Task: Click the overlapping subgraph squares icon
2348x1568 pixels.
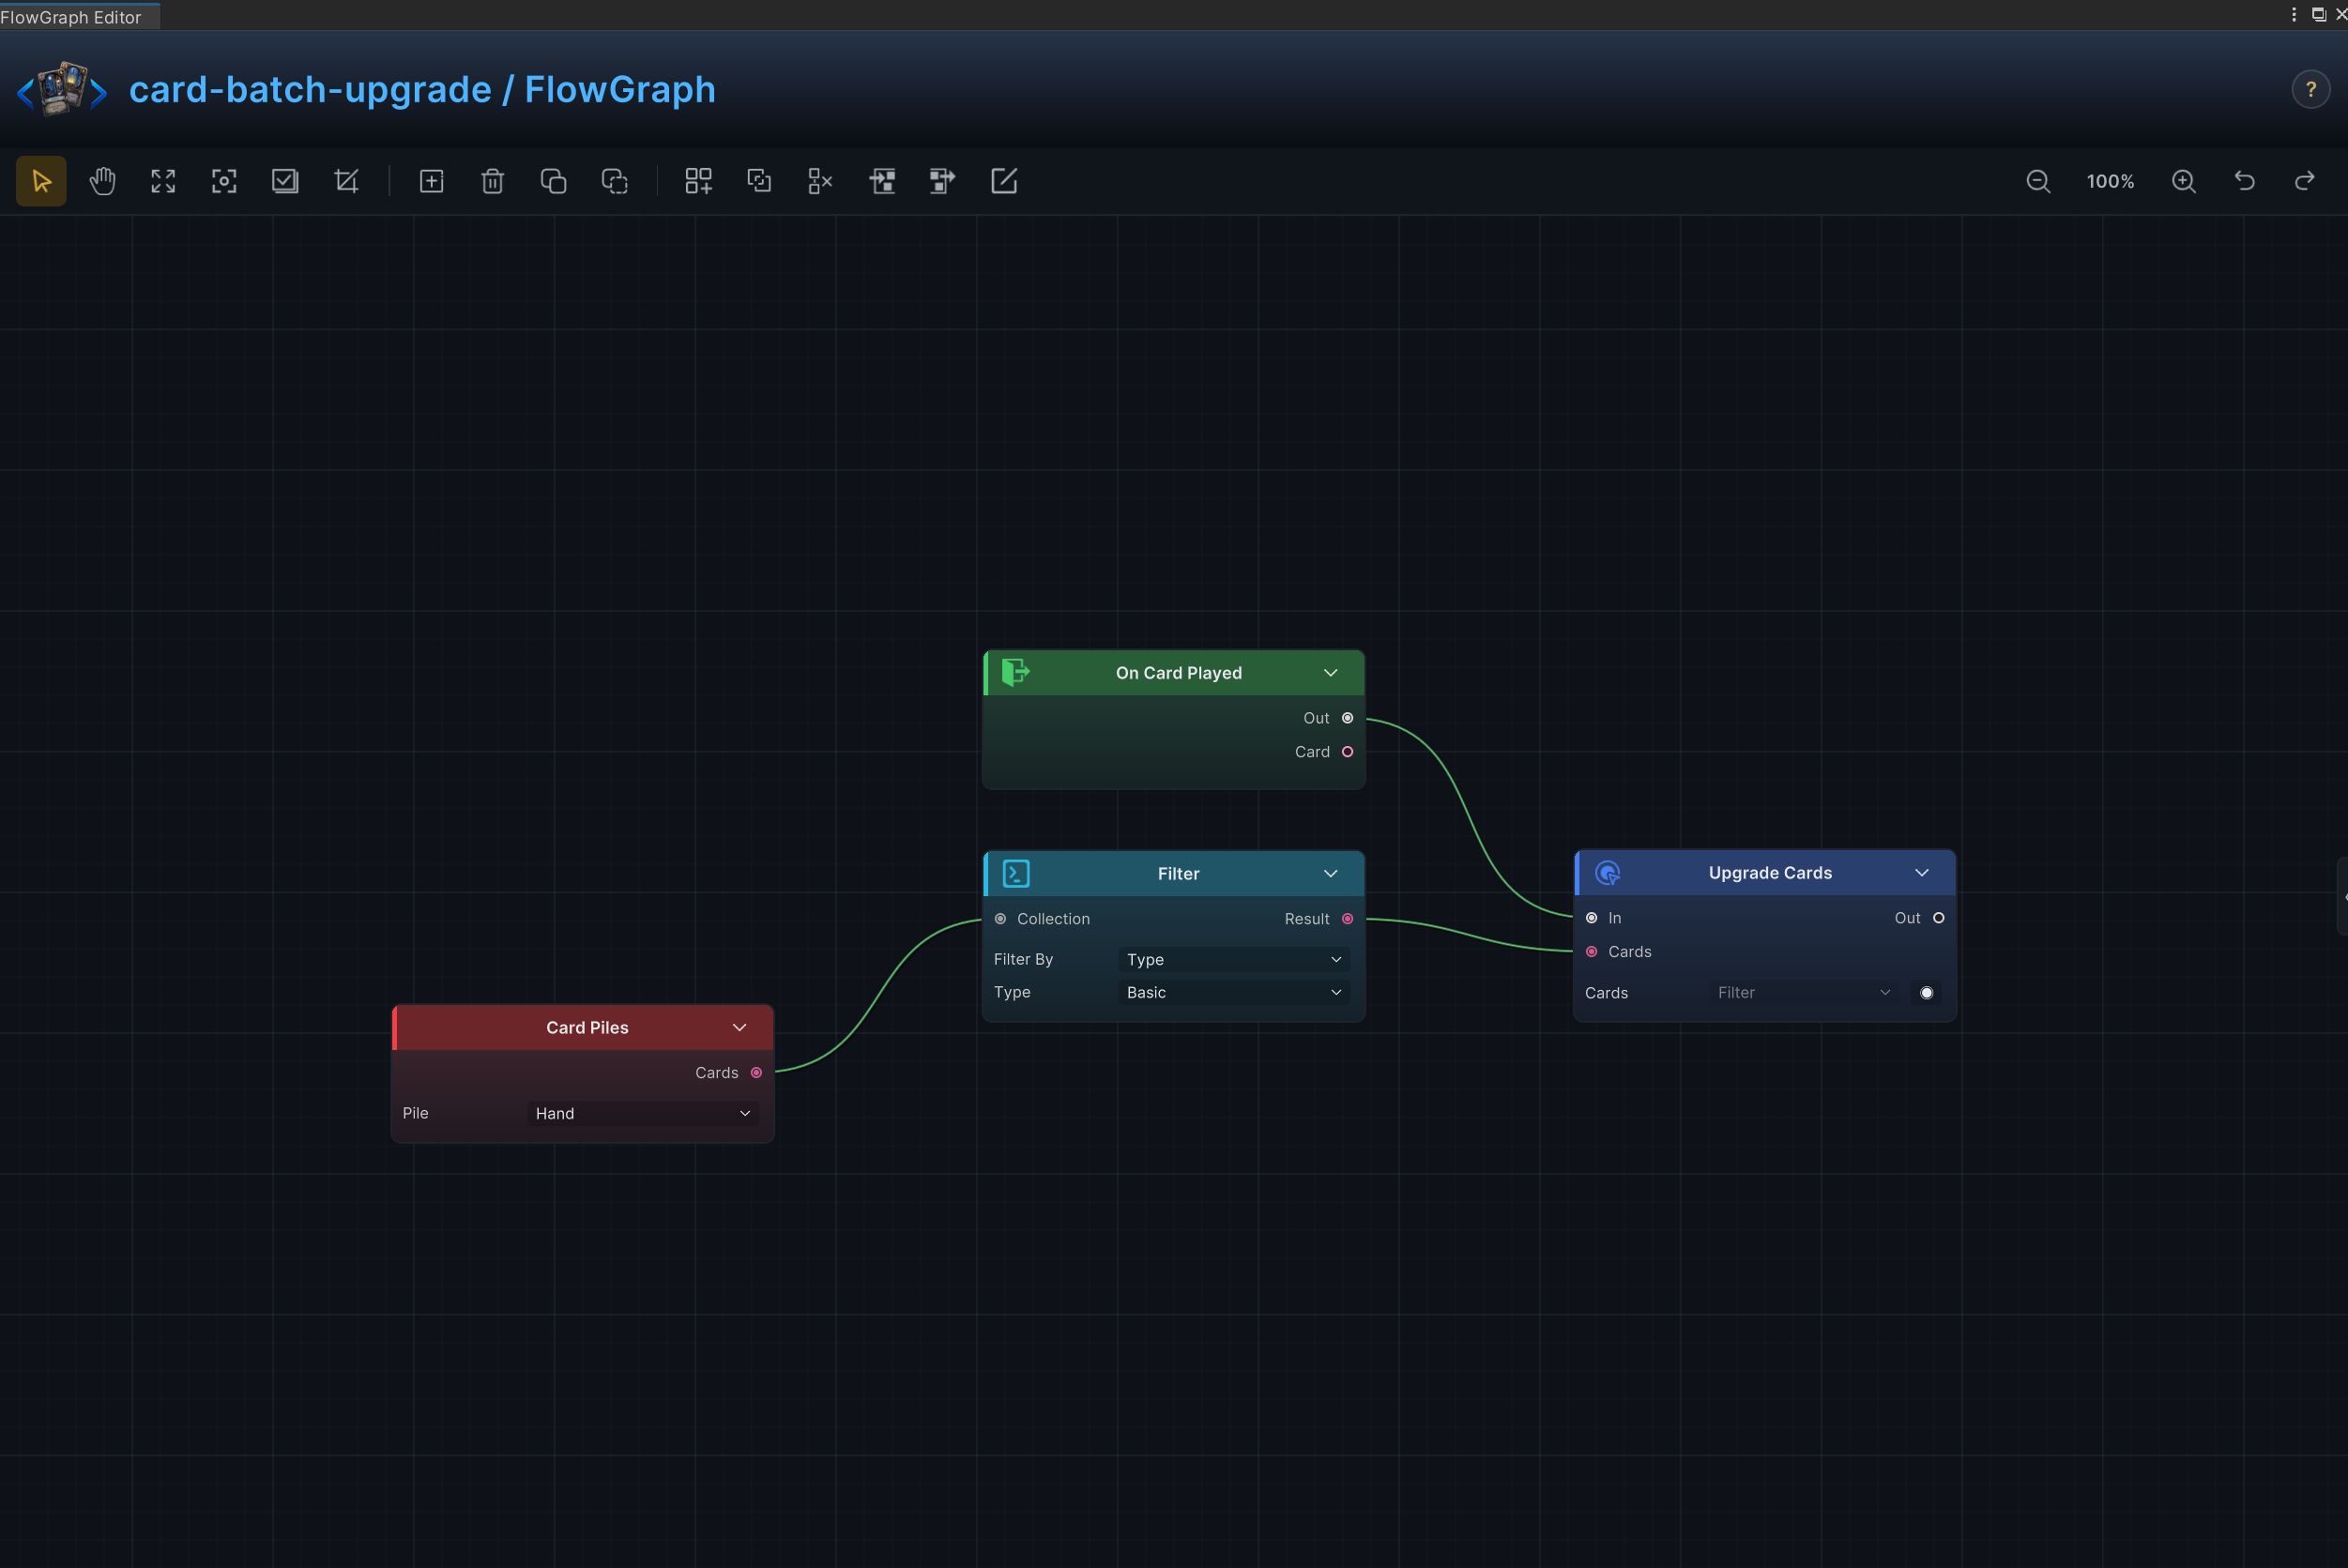Action: (759, 181)
